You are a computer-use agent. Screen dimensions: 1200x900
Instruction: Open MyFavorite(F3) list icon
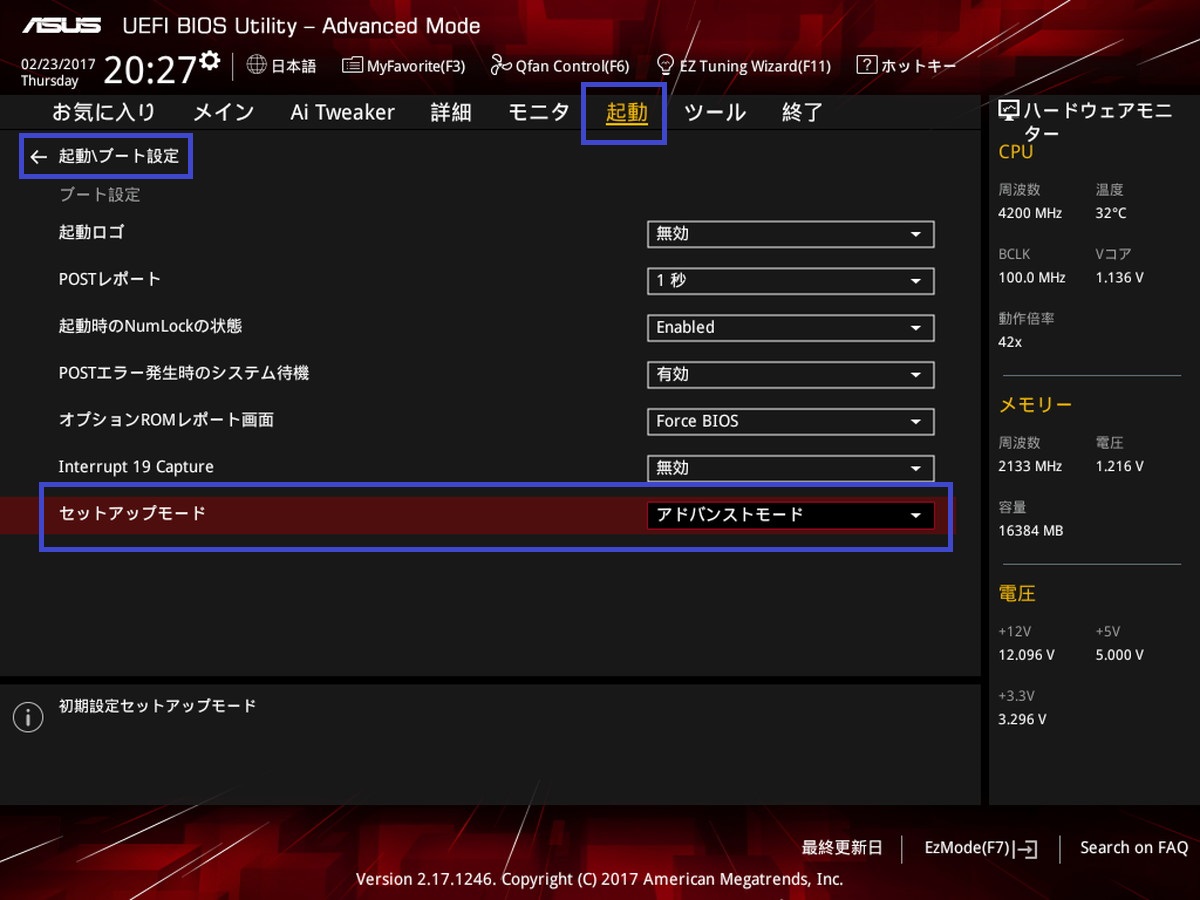[352, 66]
